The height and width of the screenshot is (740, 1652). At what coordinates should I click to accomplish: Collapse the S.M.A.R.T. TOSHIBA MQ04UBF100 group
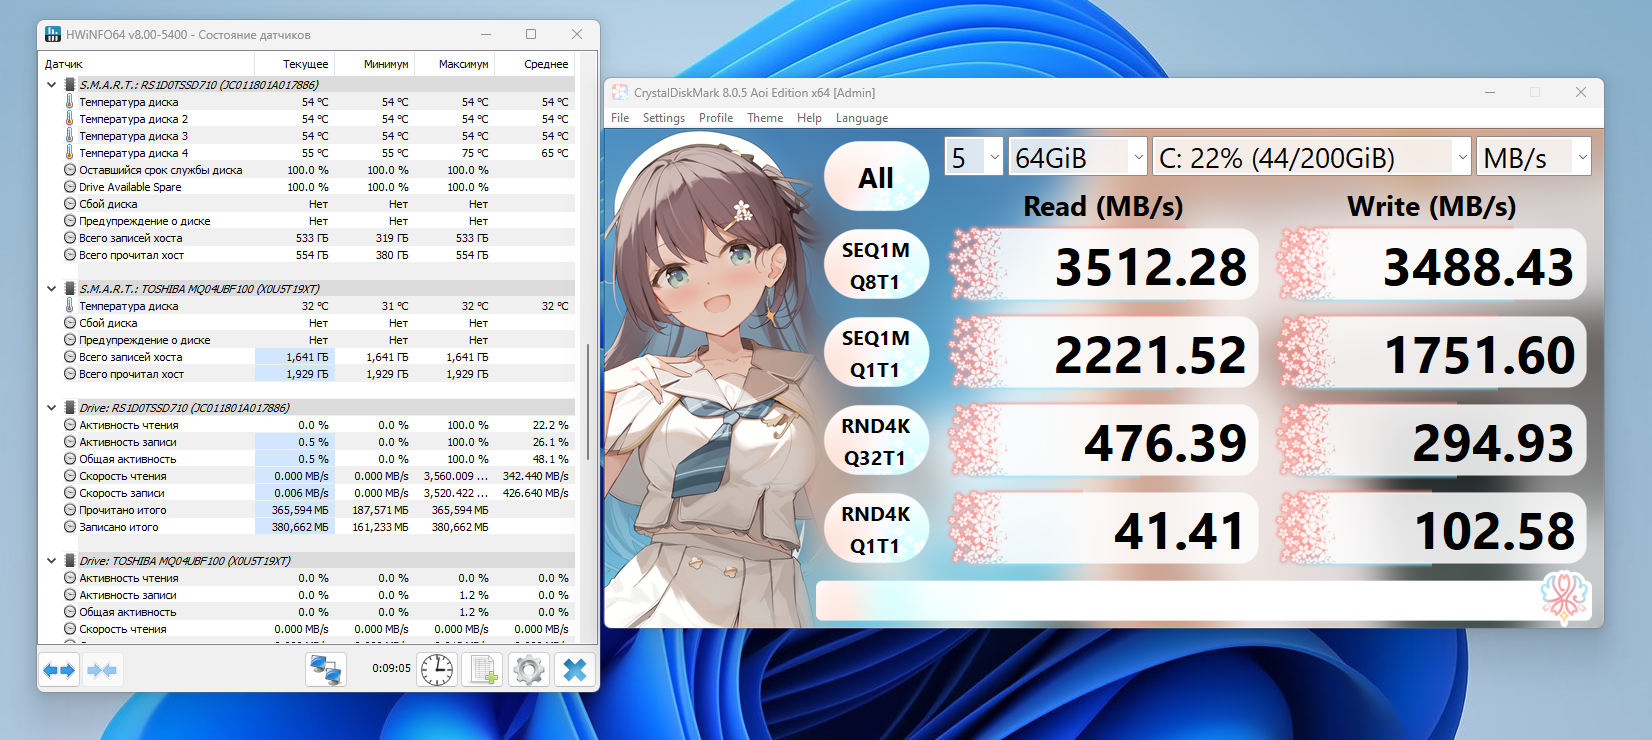pos(51,289)
